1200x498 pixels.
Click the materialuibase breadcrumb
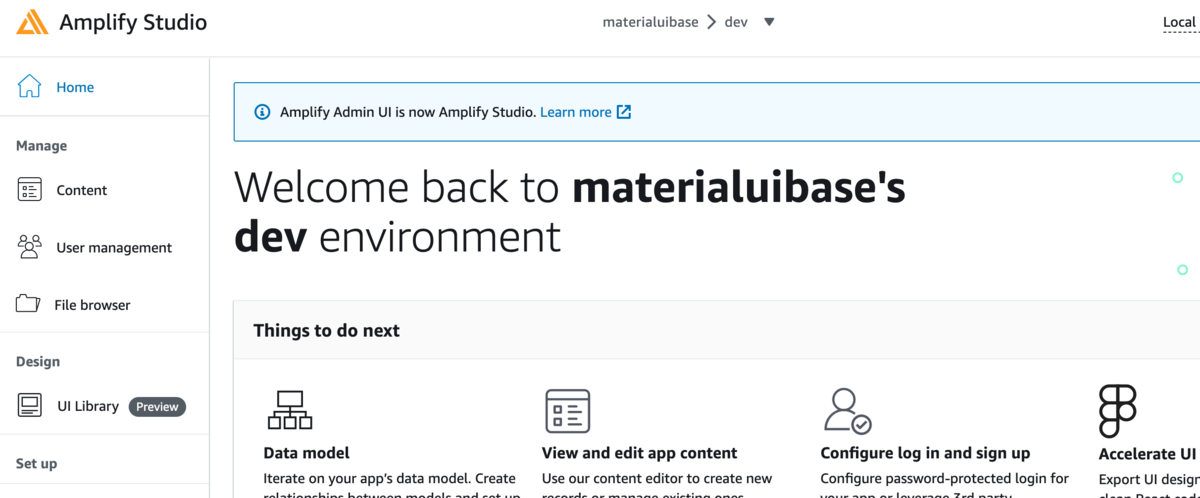point(650,22)
